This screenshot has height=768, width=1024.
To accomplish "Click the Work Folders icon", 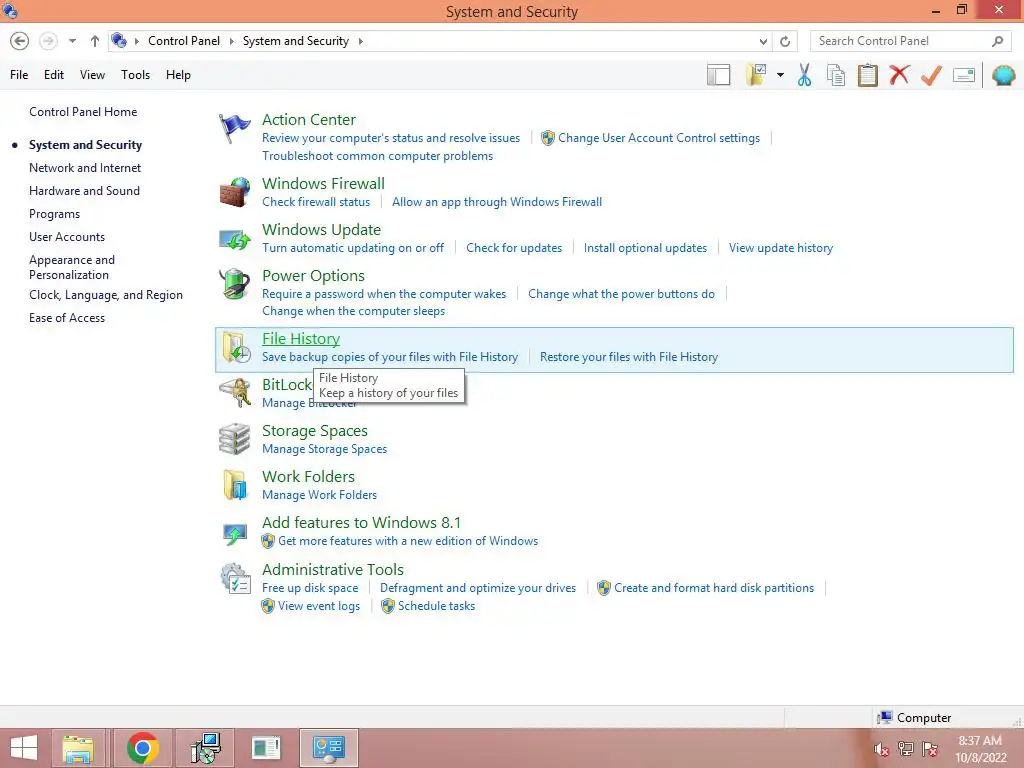I will (234, 485).
